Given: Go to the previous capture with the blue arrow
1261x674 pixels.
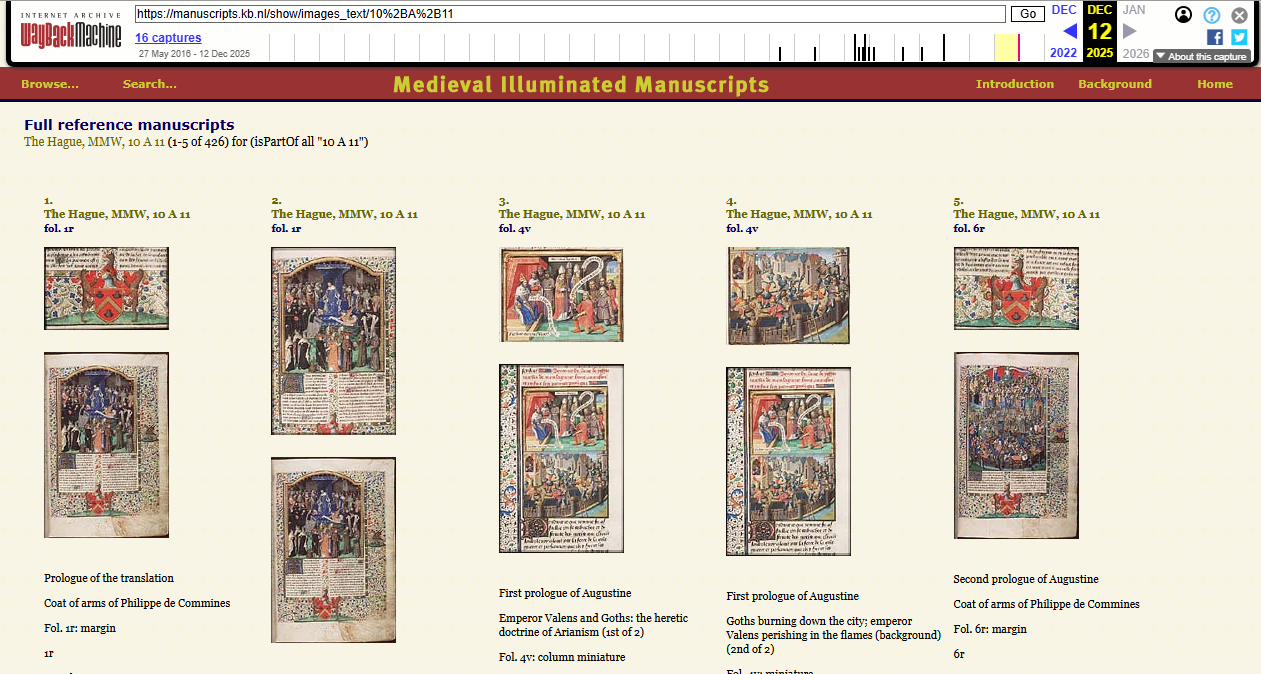Looking at the screenshot, I should coord(1070,31).
